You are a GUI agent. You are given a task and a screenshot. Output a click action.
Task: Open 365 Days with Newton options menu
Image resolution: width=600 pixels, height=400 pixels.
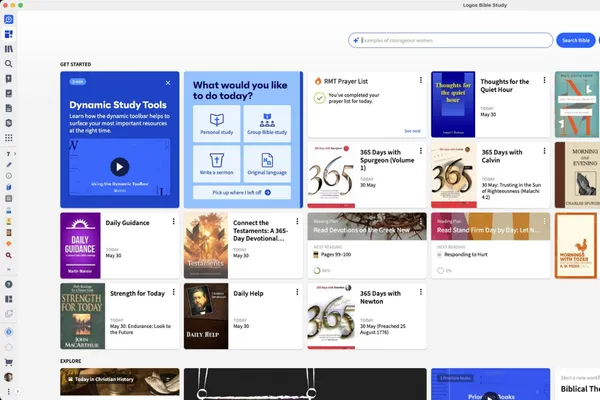point(421,292)
